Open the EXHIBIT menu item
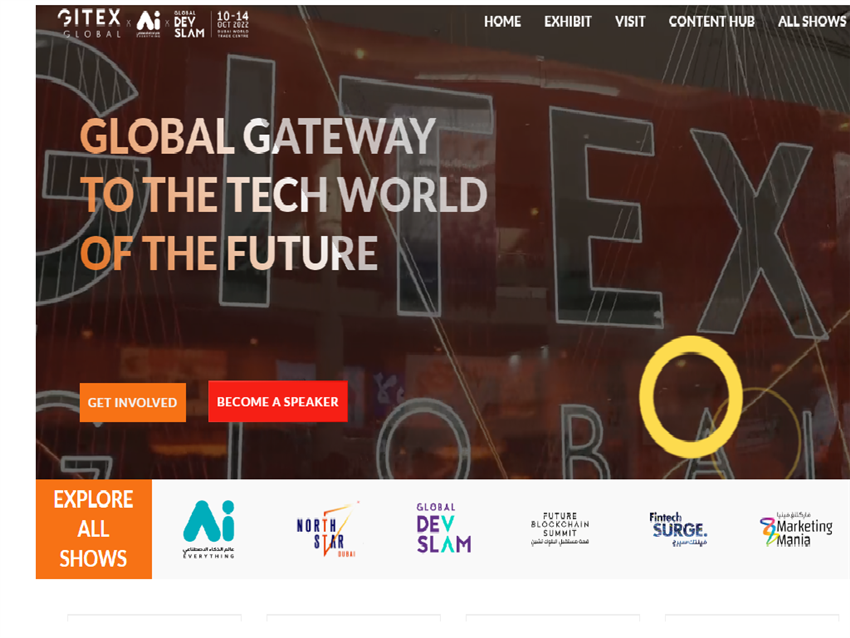Viewport: 850px width, 638px height. coord(567,21)
